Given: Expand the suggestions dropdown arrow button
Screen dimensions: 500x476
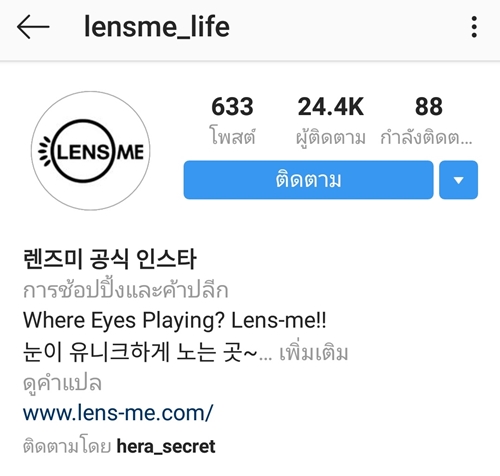Looking at the screenshot, I should point(458,180).
